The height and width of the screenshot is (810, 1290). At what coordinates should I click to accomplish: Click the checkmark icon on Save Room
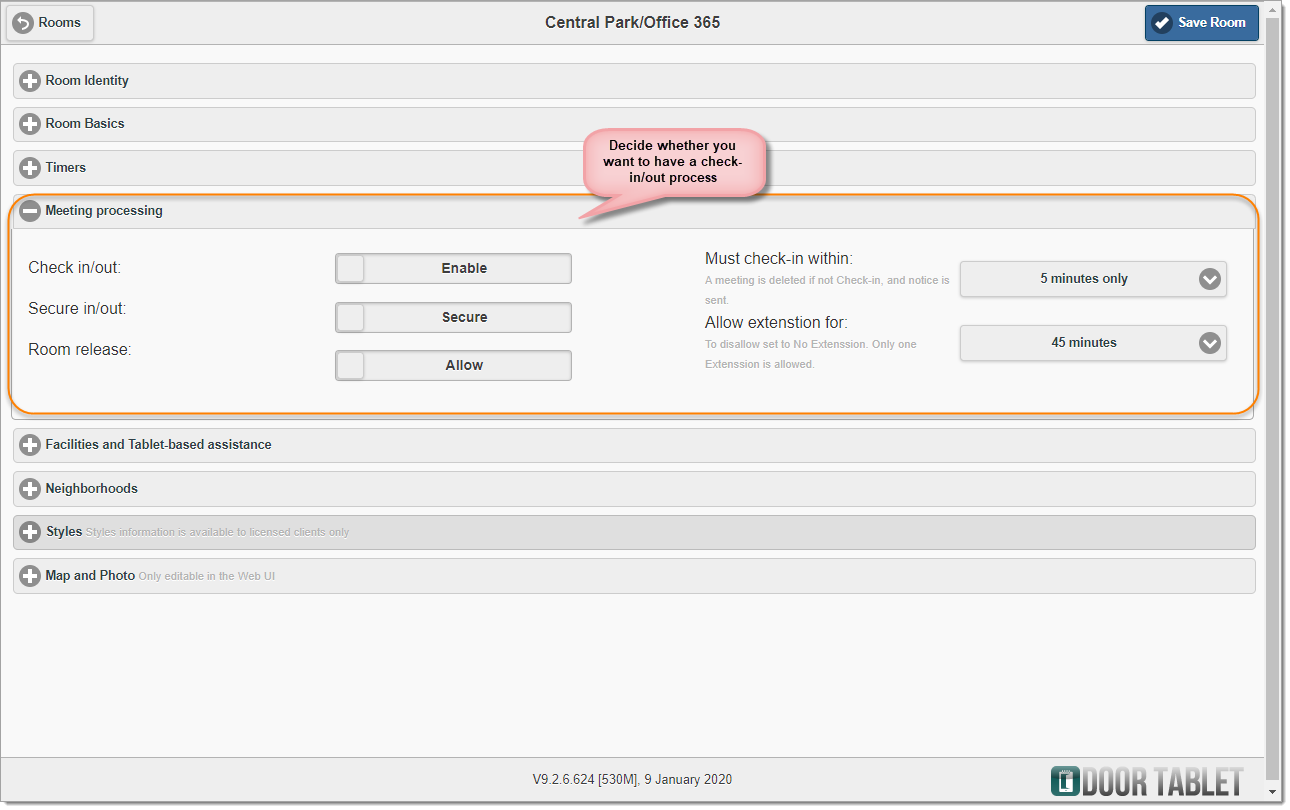click(x=1162, y=23)
